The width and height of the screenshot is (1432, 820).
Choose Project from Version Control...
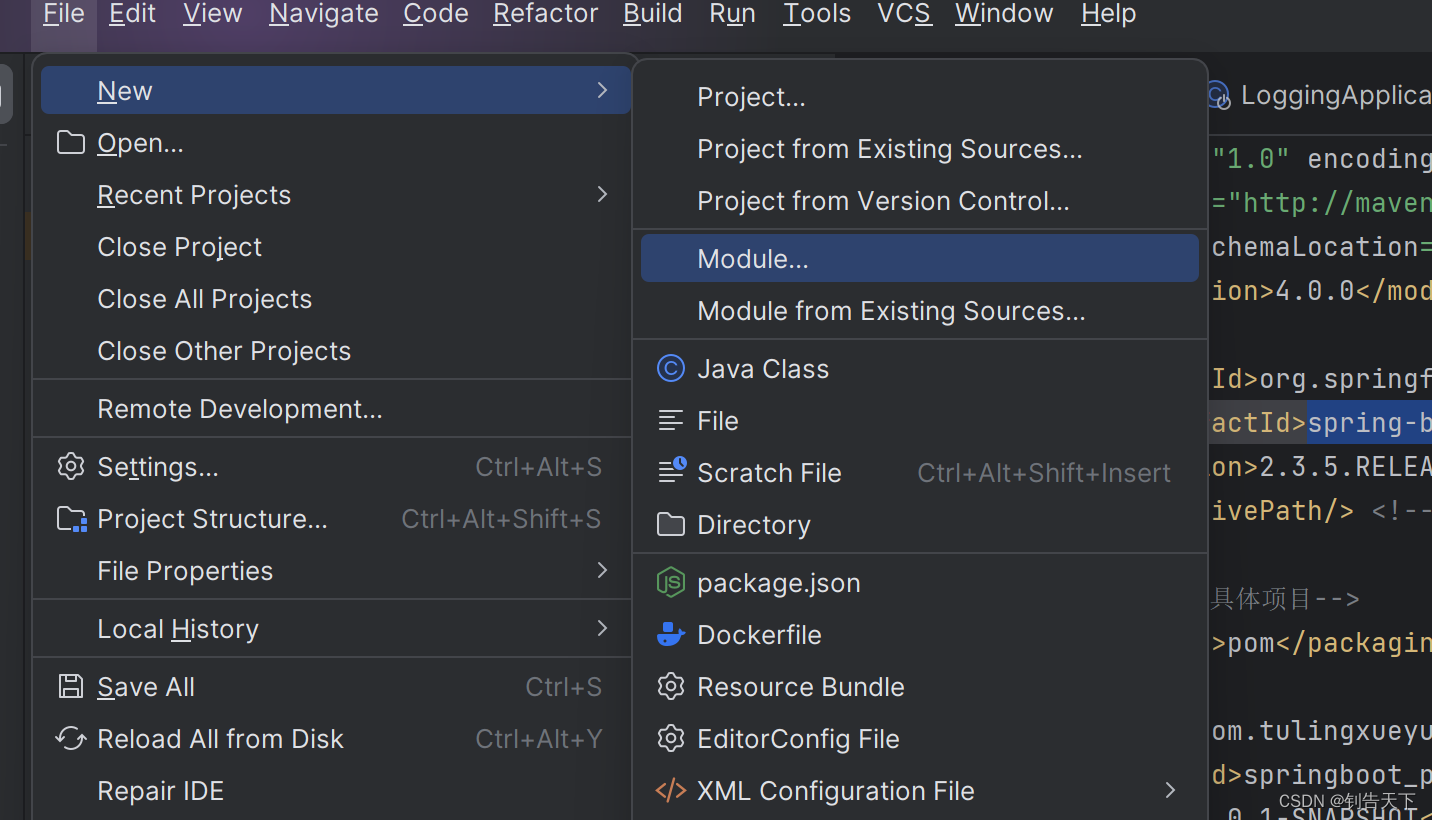[920, 201]
